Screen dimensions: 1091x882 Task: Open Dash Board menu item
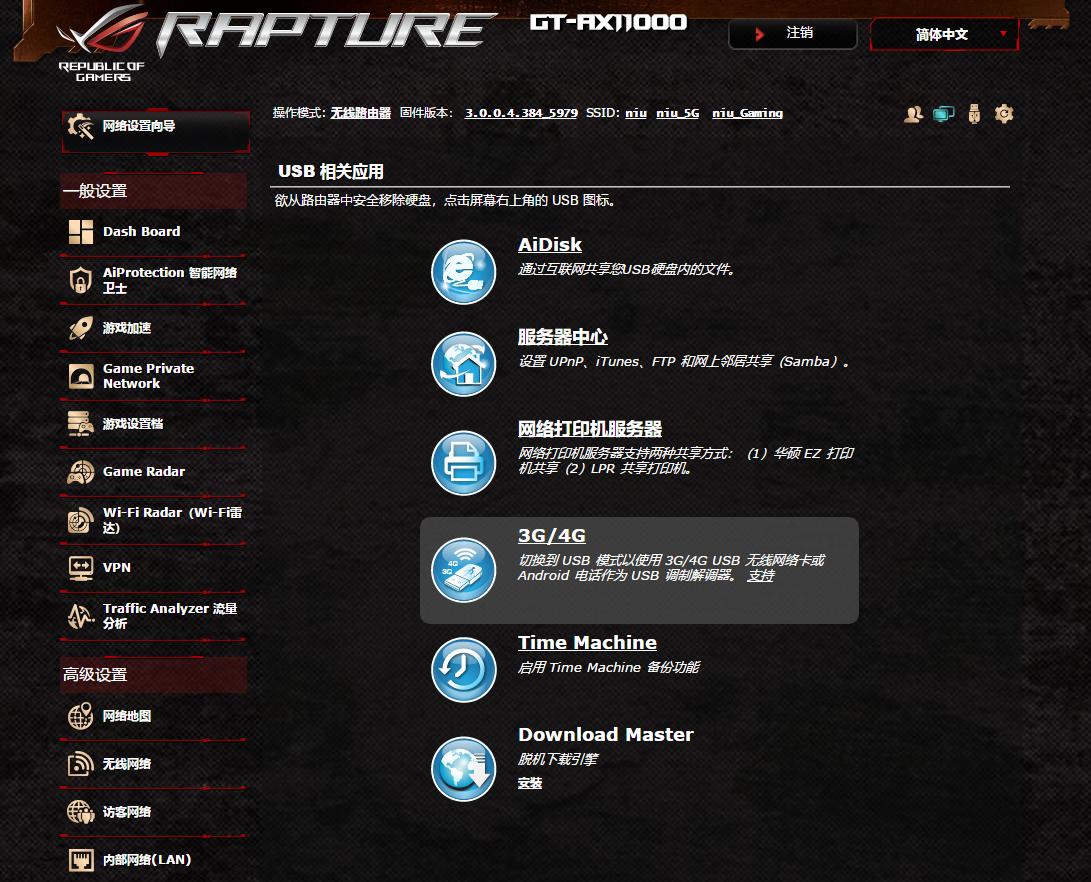click(141, 232)
